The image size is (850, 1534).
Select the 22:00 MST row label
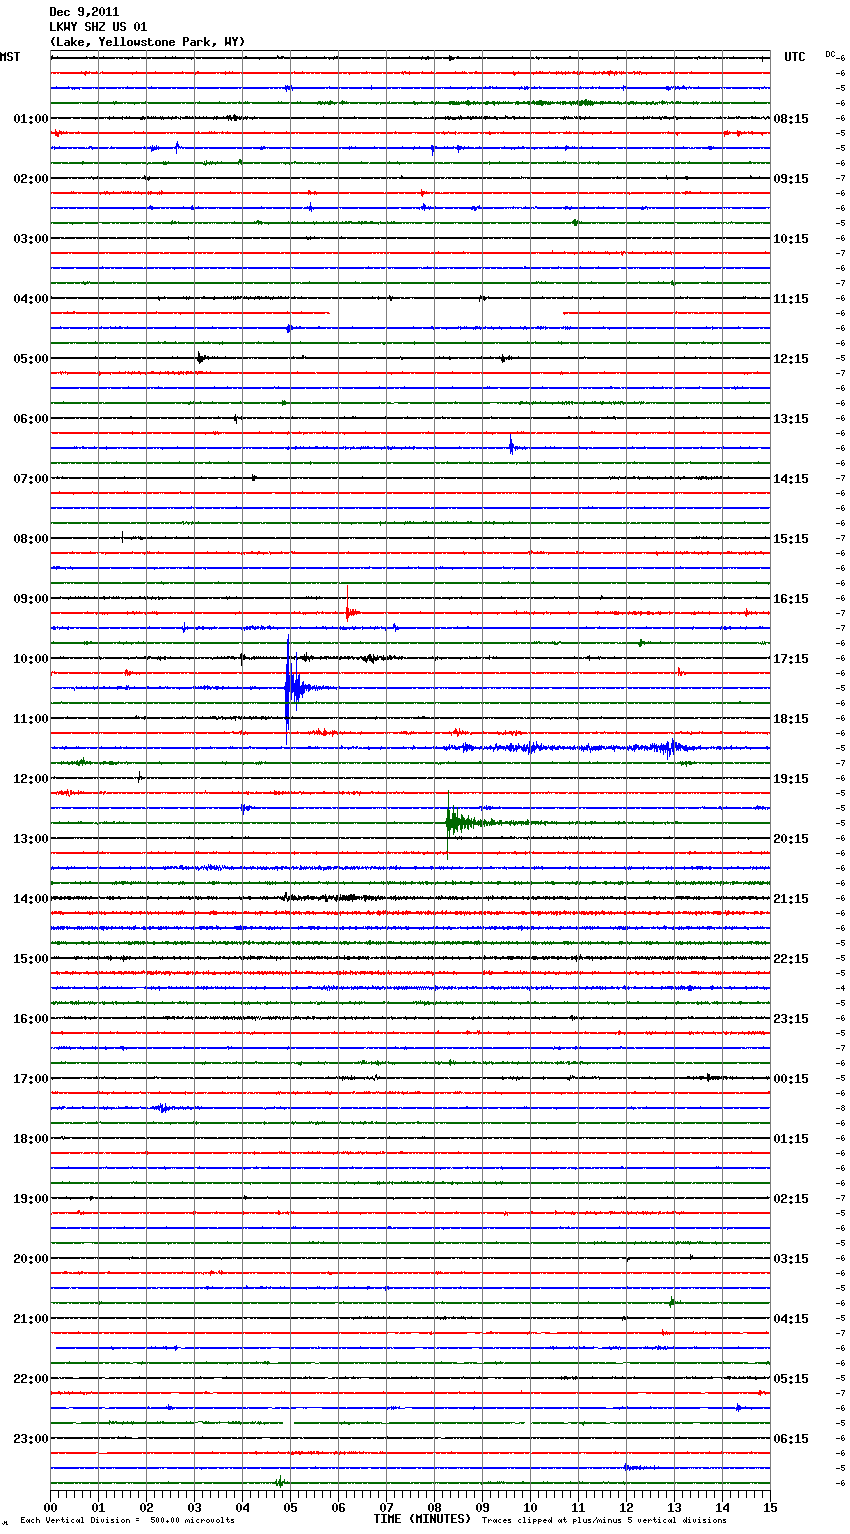click(31, 1379)
